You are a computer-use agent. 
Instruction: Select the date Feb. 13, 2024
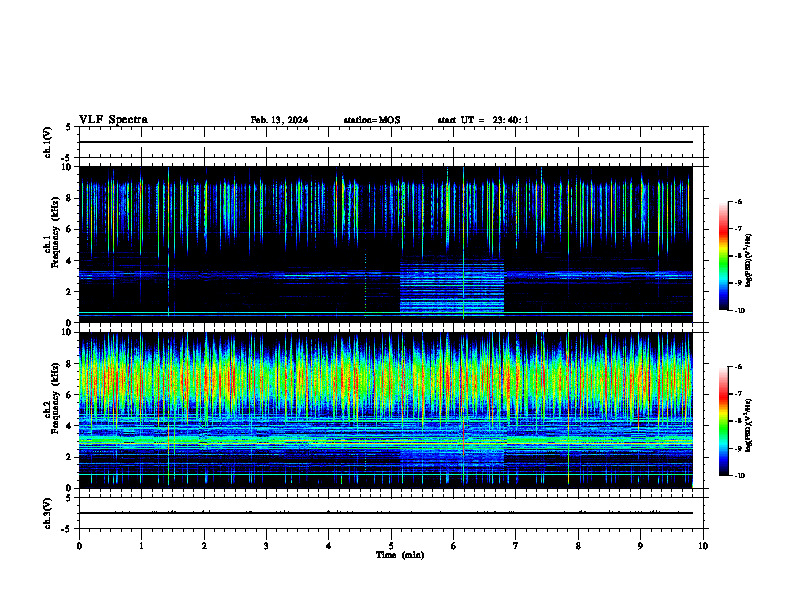[x=279, y=120]
